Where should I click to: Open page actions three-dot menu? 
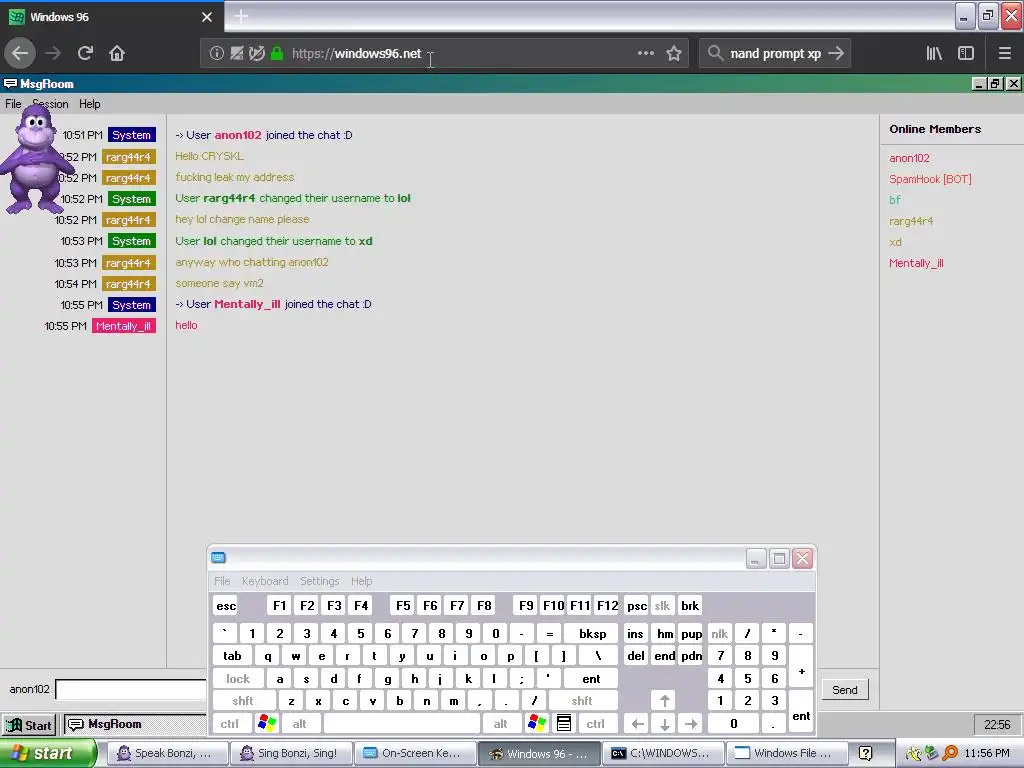646,54
